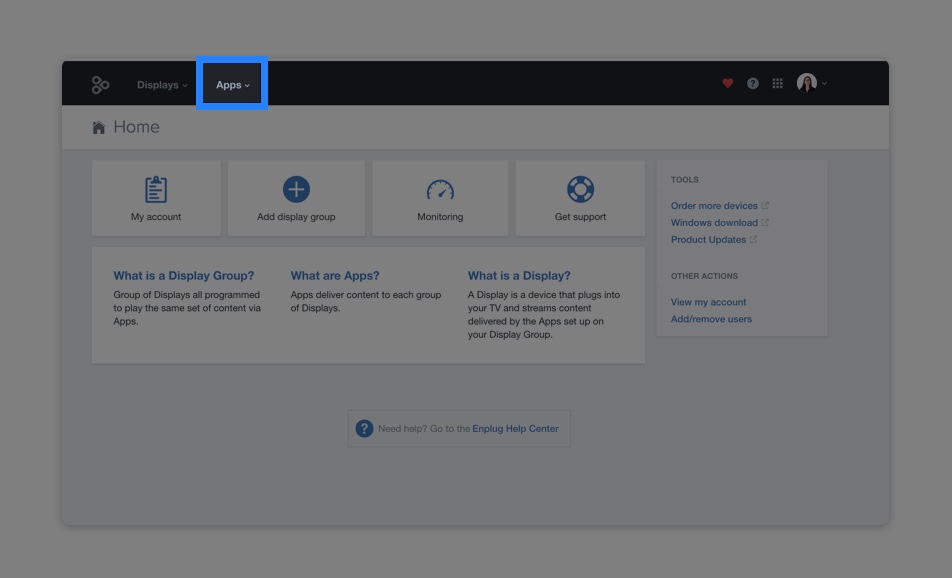Click the My account clipboard icon
Viewport: 952px width, 578px height.
[x=156, y=189]
